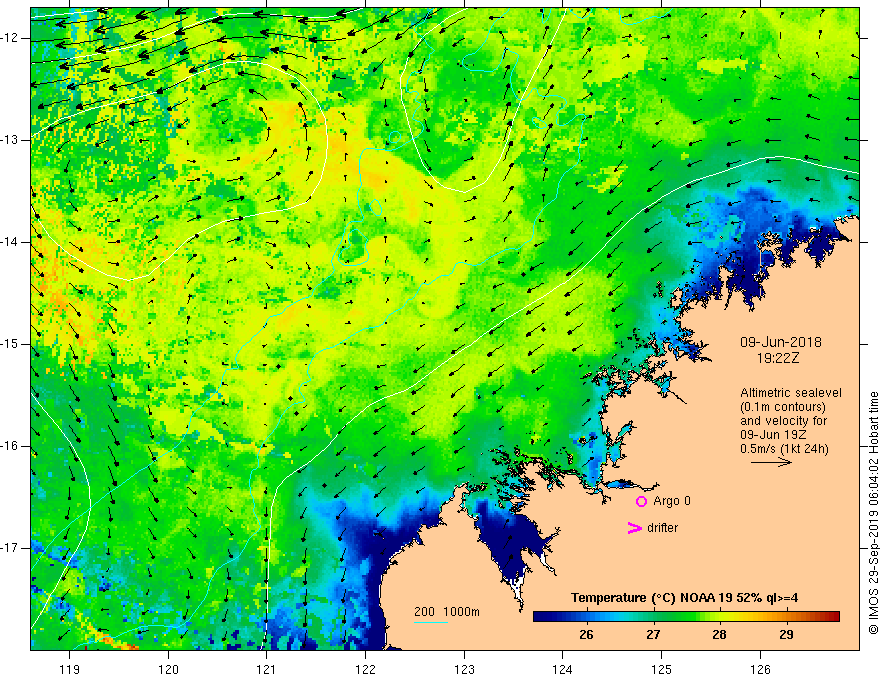This screenshot has width=880, height=680.
Task: Click the longitude axis label 120
Action: [168, 669]
